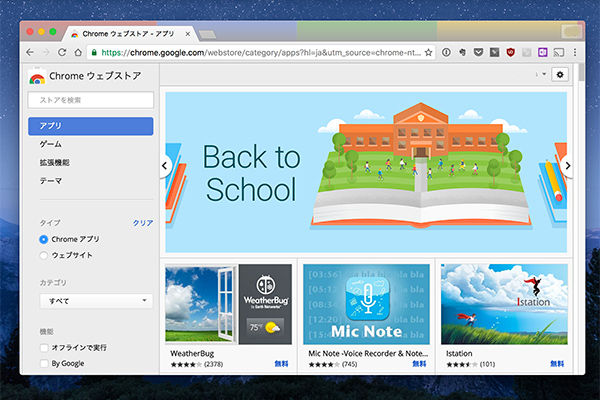Click the 無料 link for Istation
The image size is (600, 400).
point(557,364)
